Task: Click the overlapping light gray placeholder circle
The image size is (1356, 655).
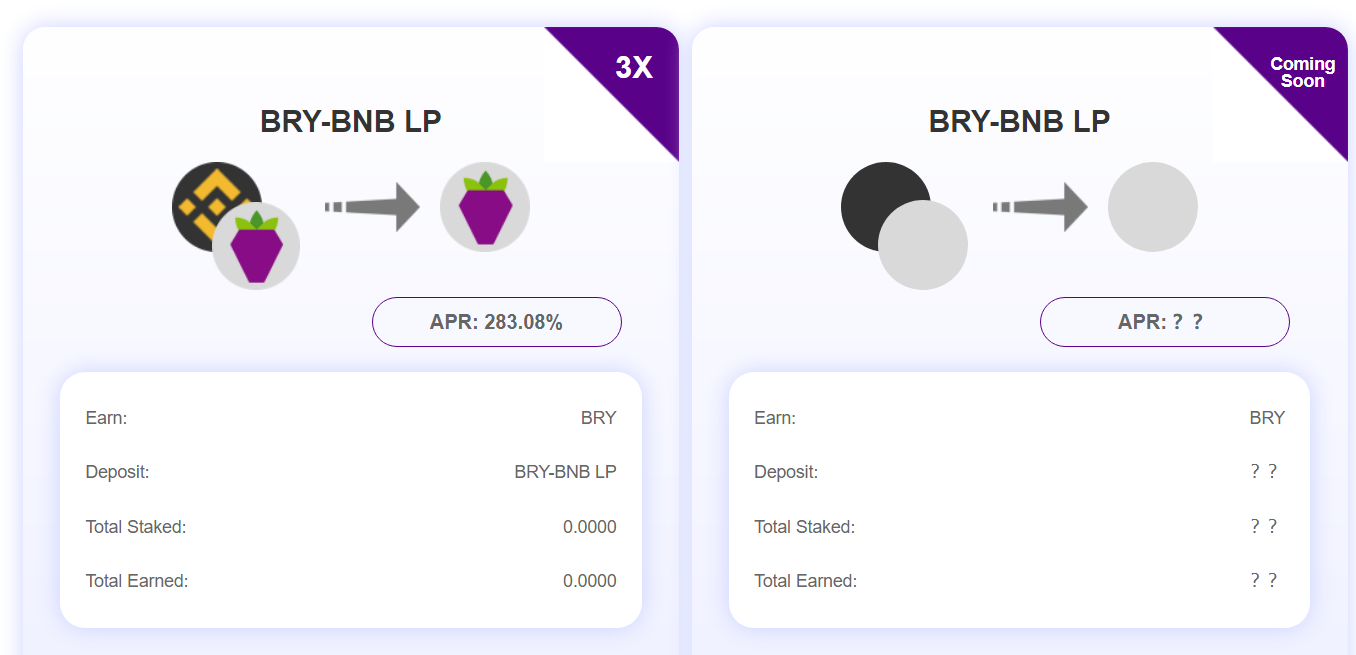Action: coord(923,245)
